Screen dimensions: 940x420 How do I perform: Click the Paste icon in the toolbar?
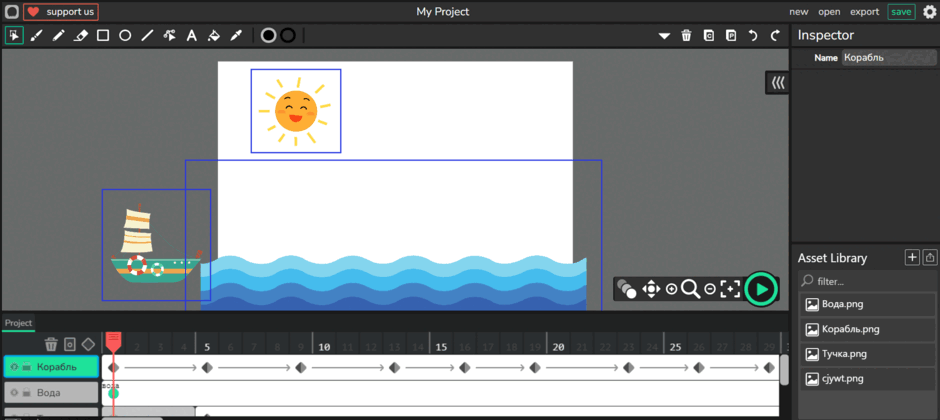(731, 36)
